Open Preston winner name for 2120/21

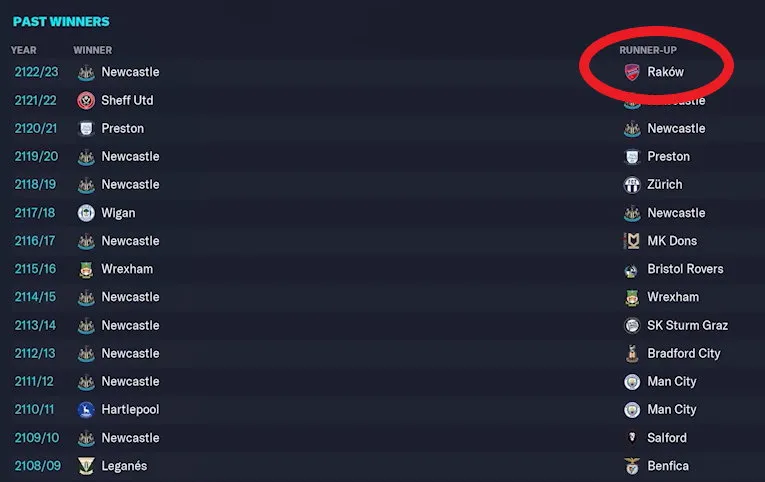click(x=123, y=128)
